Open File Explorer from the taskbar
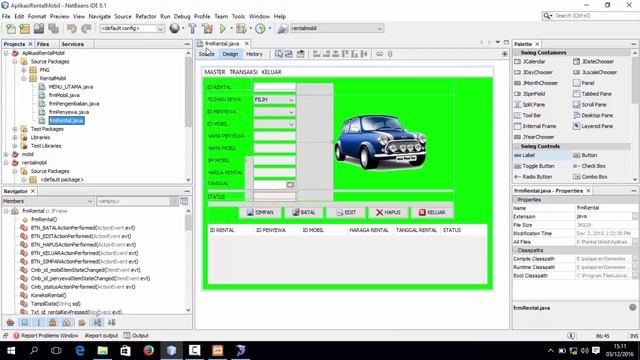 pos(102,350)
